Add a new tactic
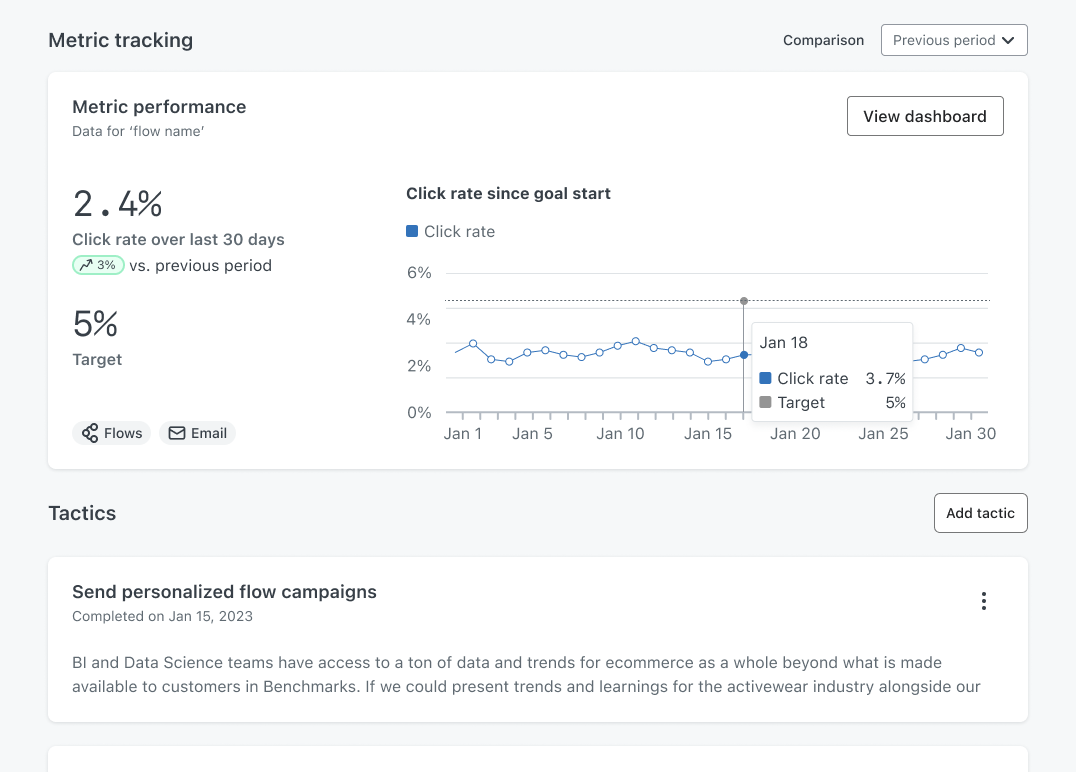The height and width of the screenshot is (772, 1076). [x=980, y=513]
